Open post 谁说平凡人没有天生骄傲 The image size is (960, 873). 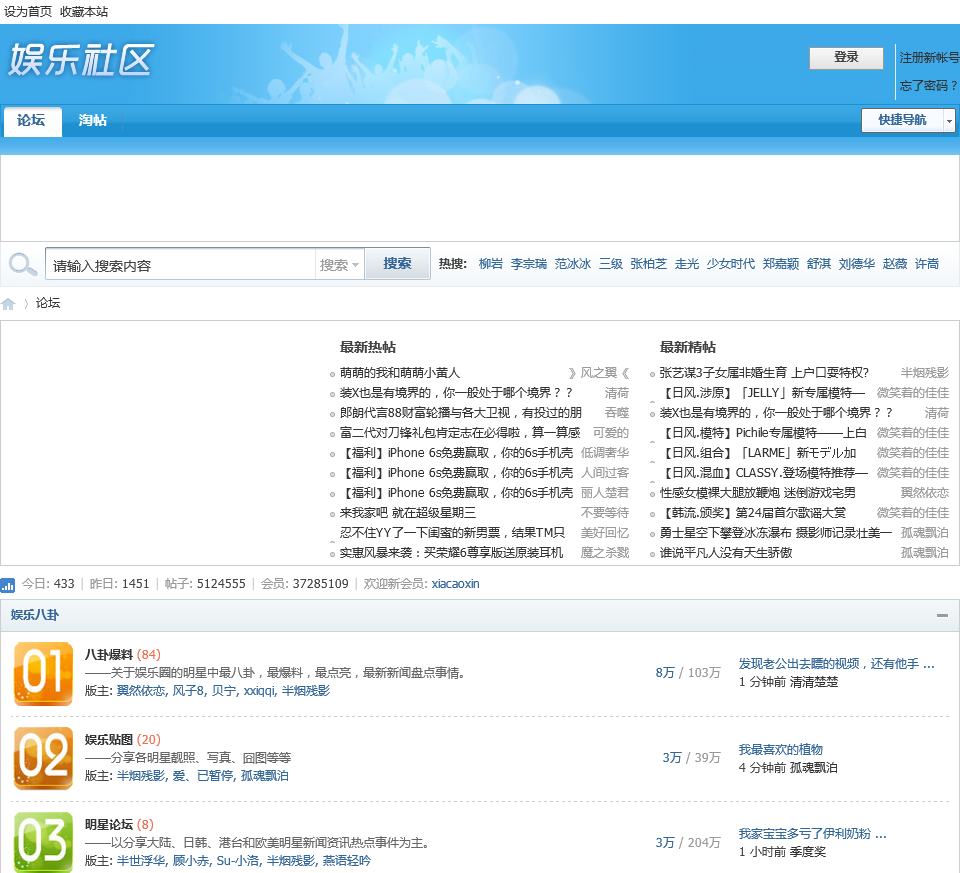726,553
